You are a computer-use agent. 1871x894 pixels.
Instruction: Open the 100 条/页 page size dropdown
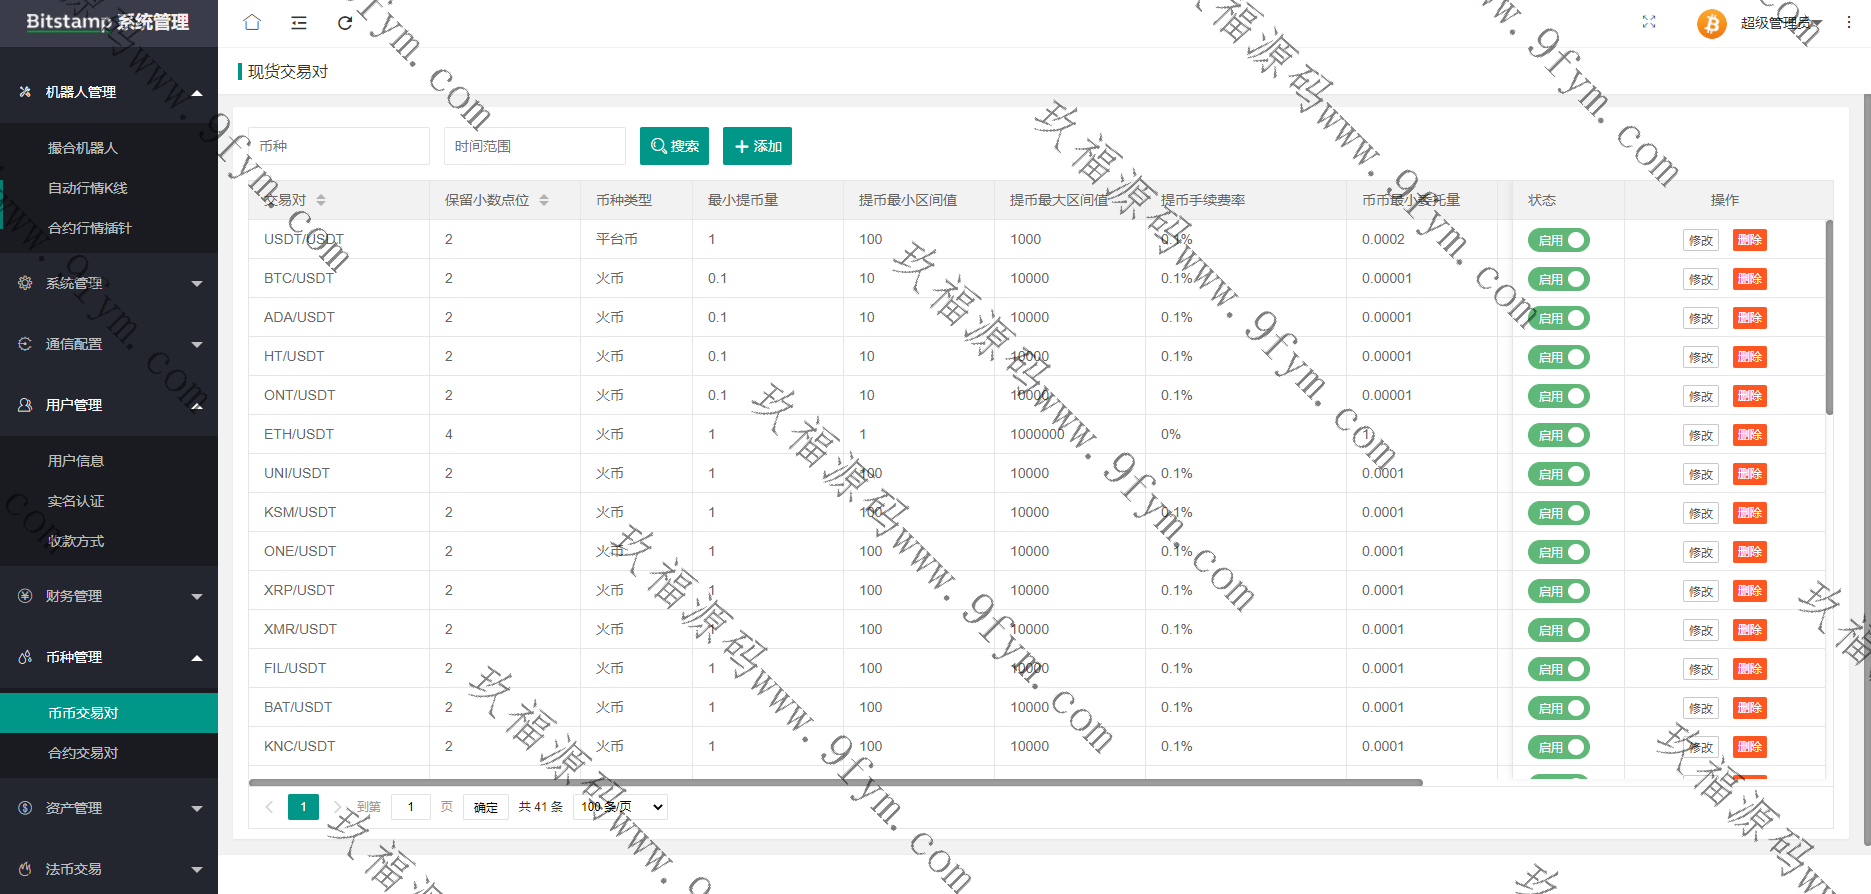[620, 807]
